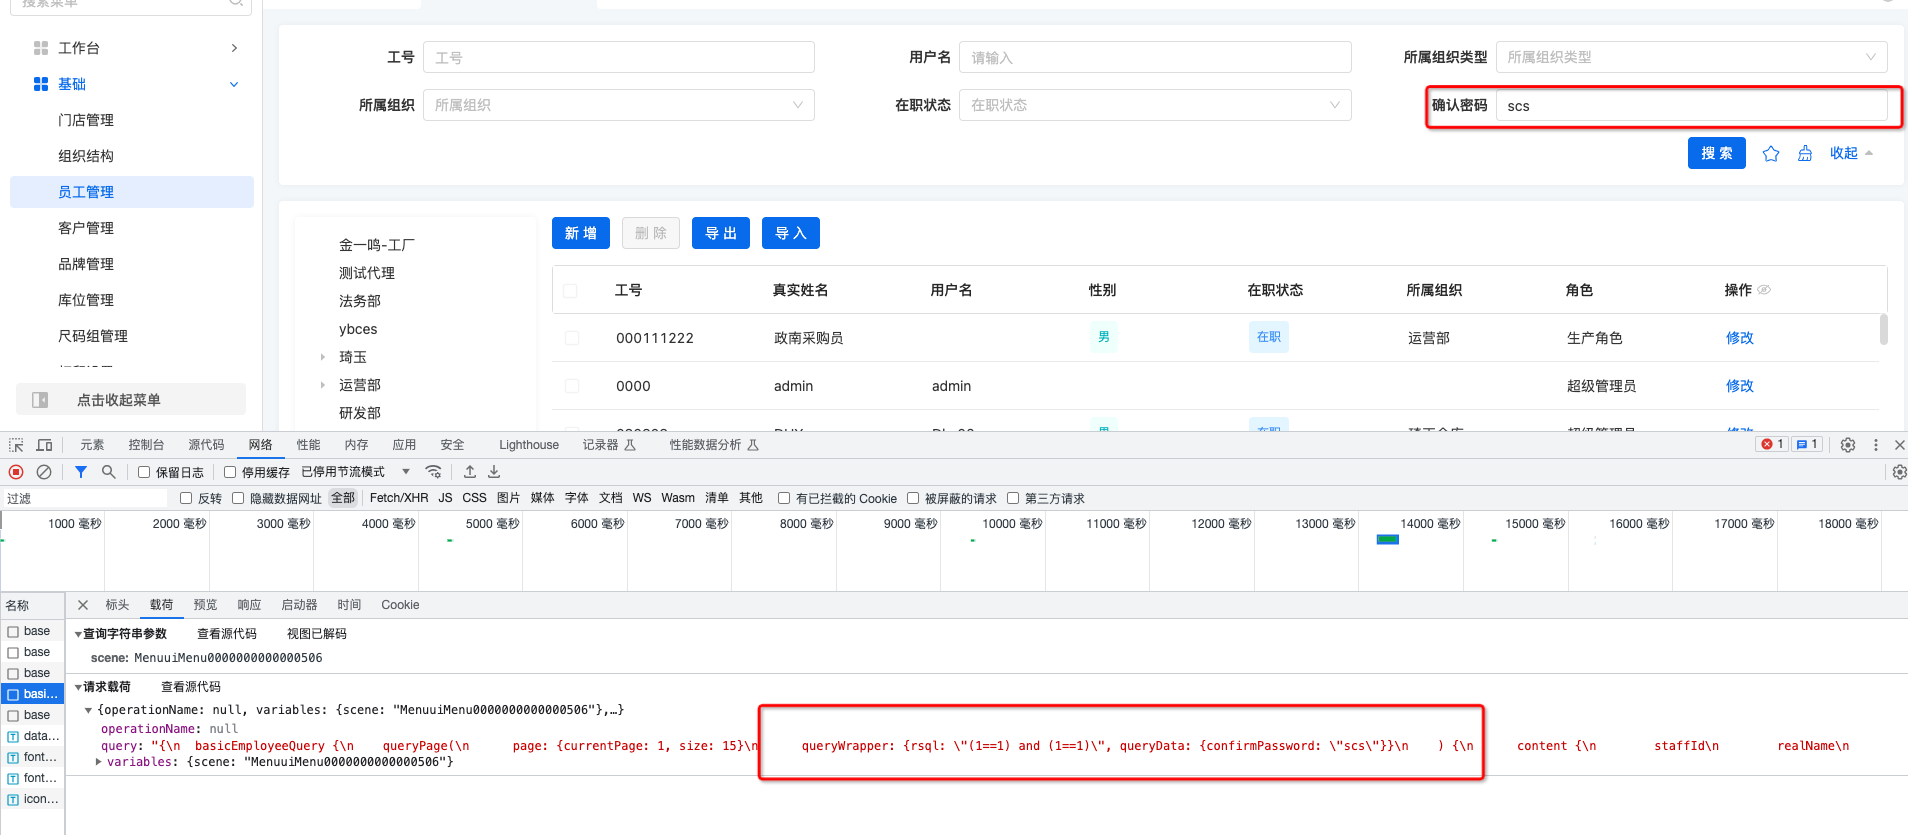Clear the network log
This screenshot has height=835, width=1908.
[x=44, y=472]
